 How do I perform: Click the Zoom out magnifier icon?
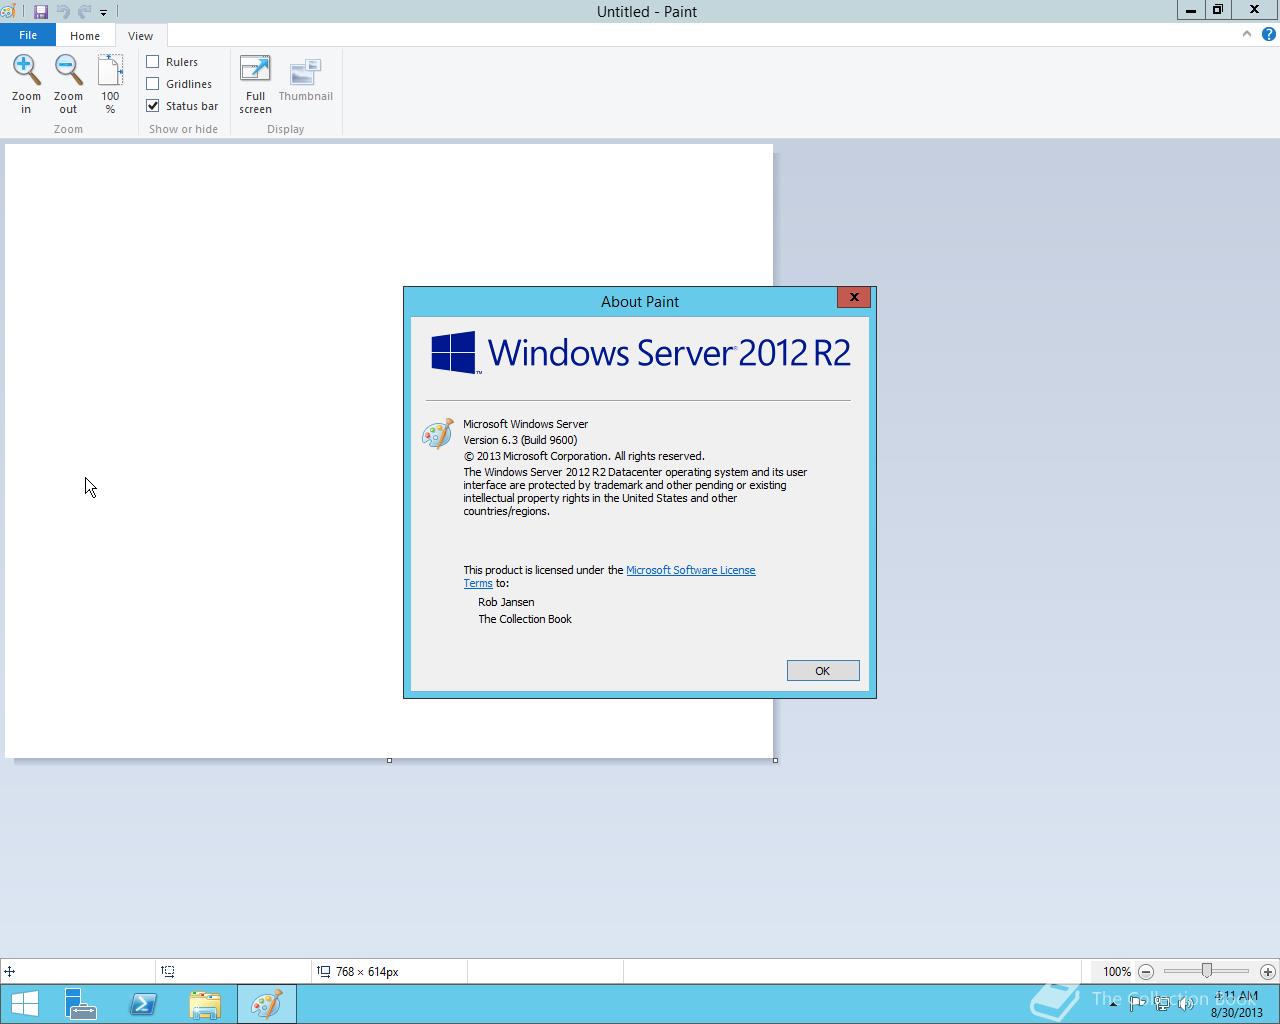68,70
